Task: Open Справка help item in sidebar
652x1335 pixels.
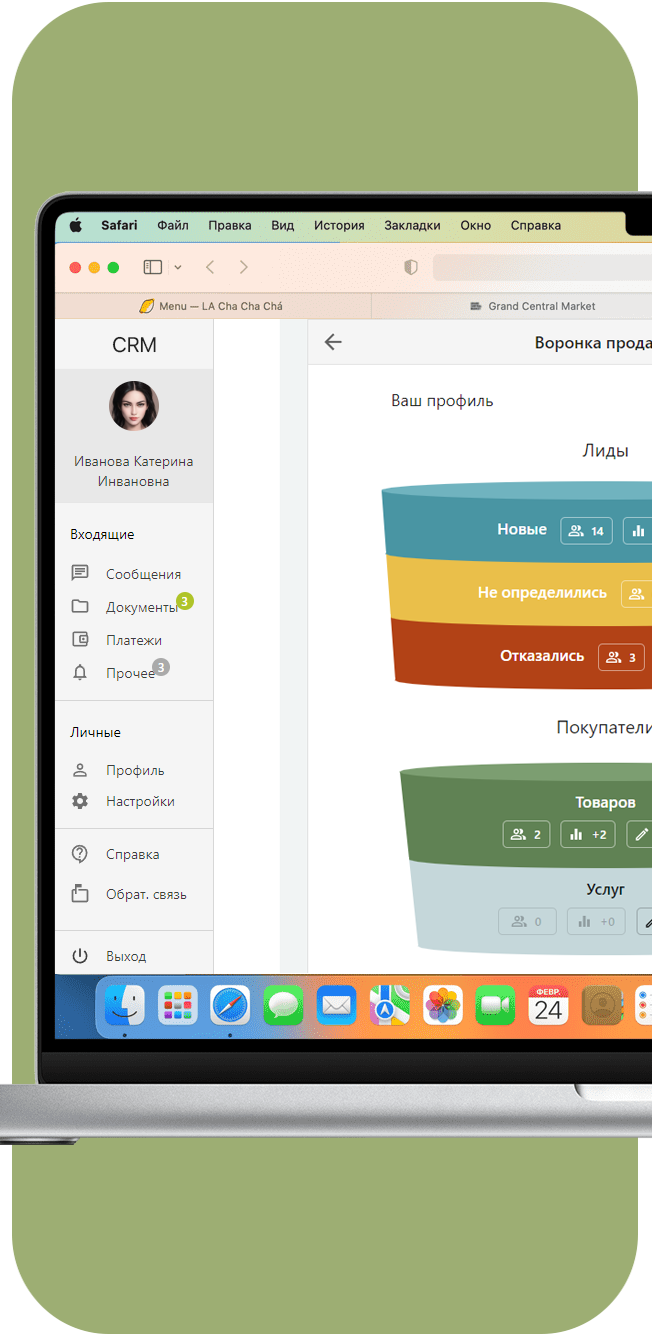Action: click(x=132, y=854)
